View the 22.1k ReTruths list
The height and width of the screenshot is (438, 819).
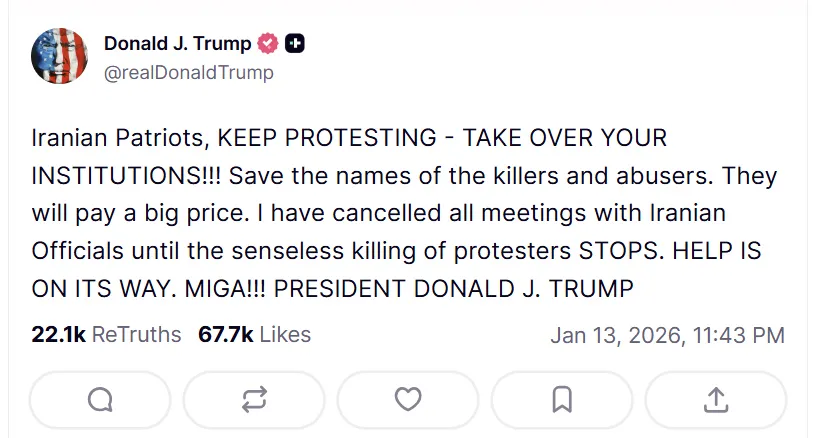(106, 334)
